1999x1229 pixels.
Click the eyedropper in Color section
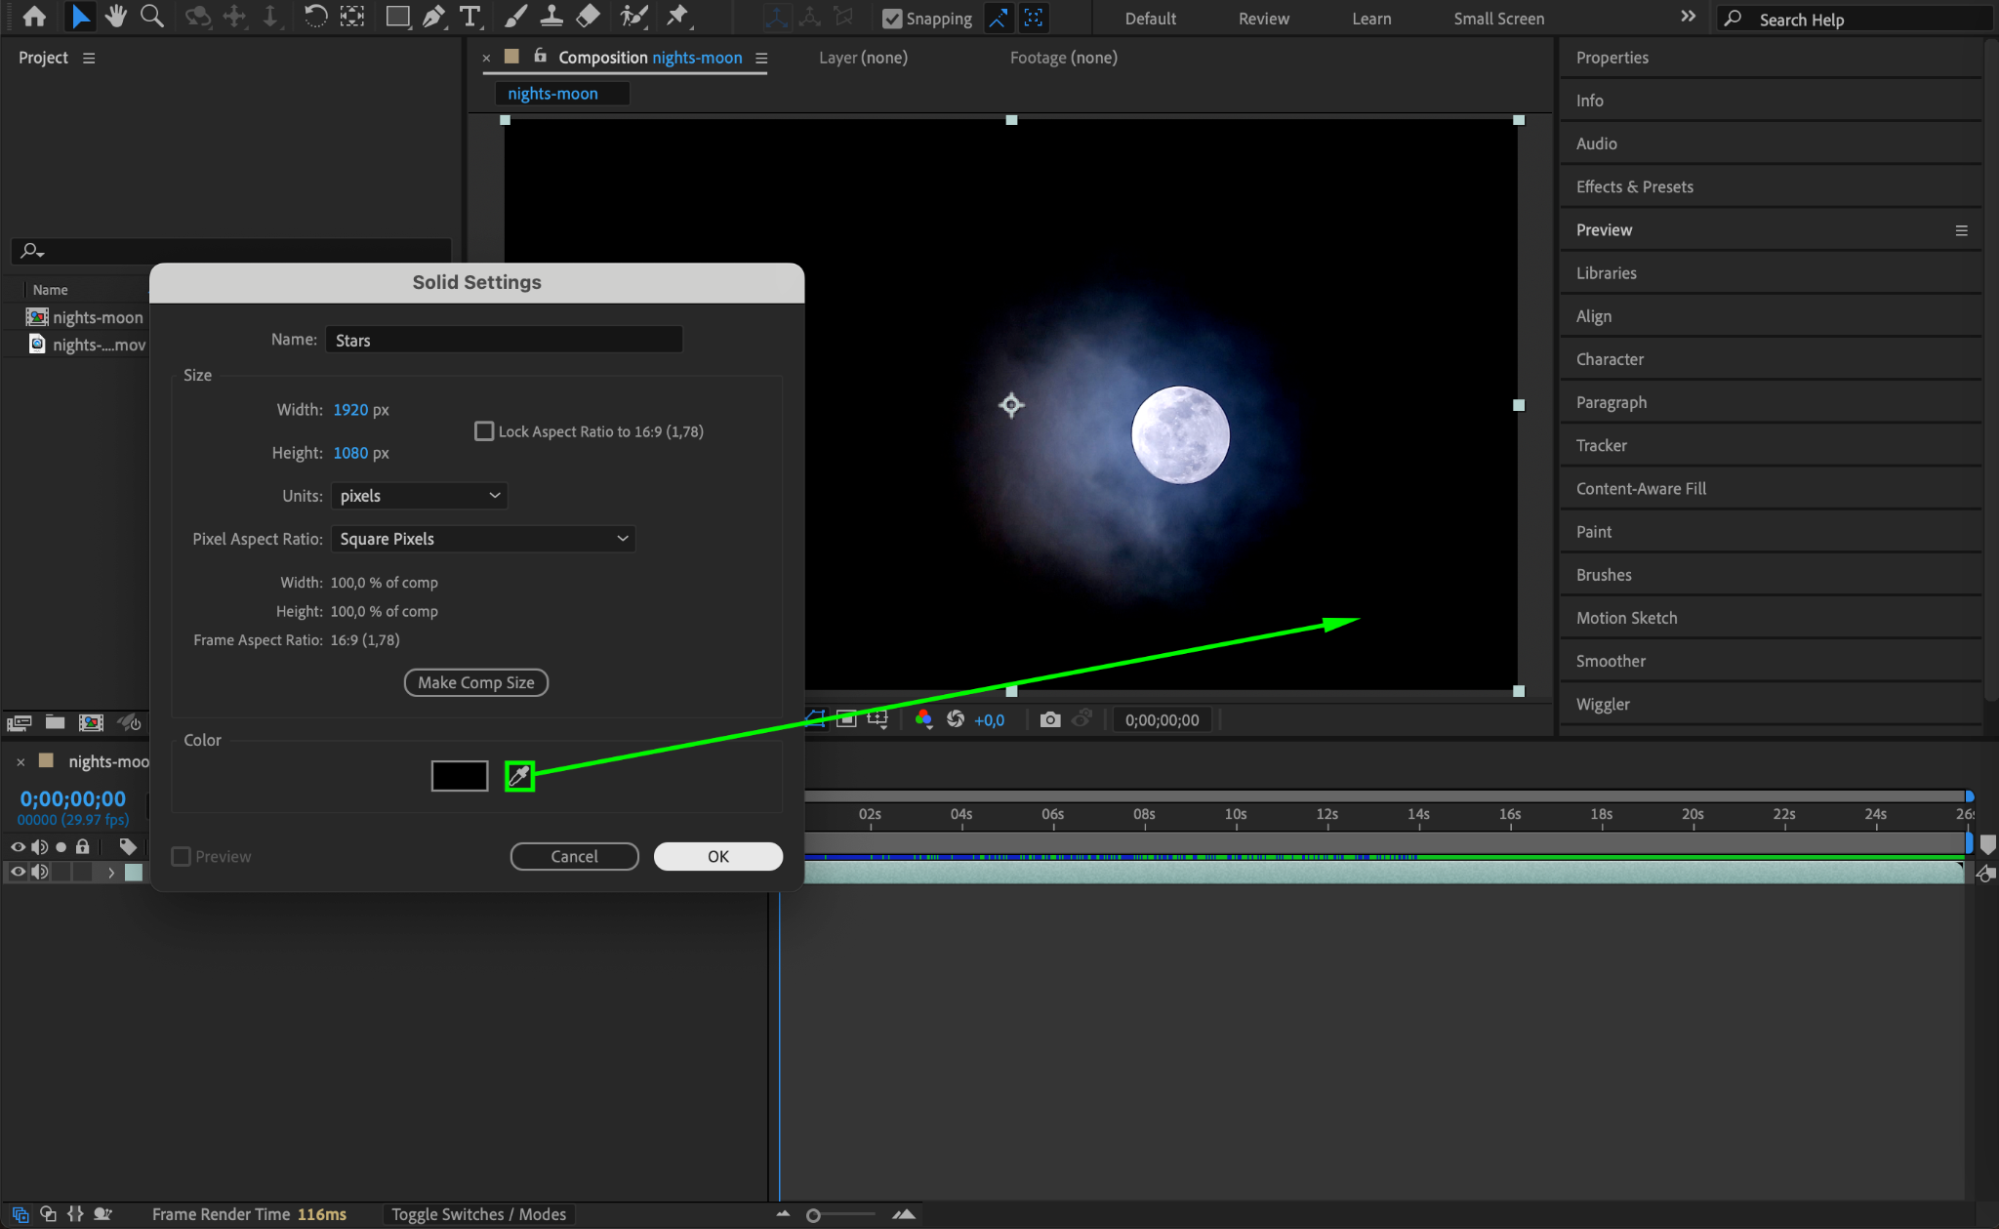click(x=519, y=776)
